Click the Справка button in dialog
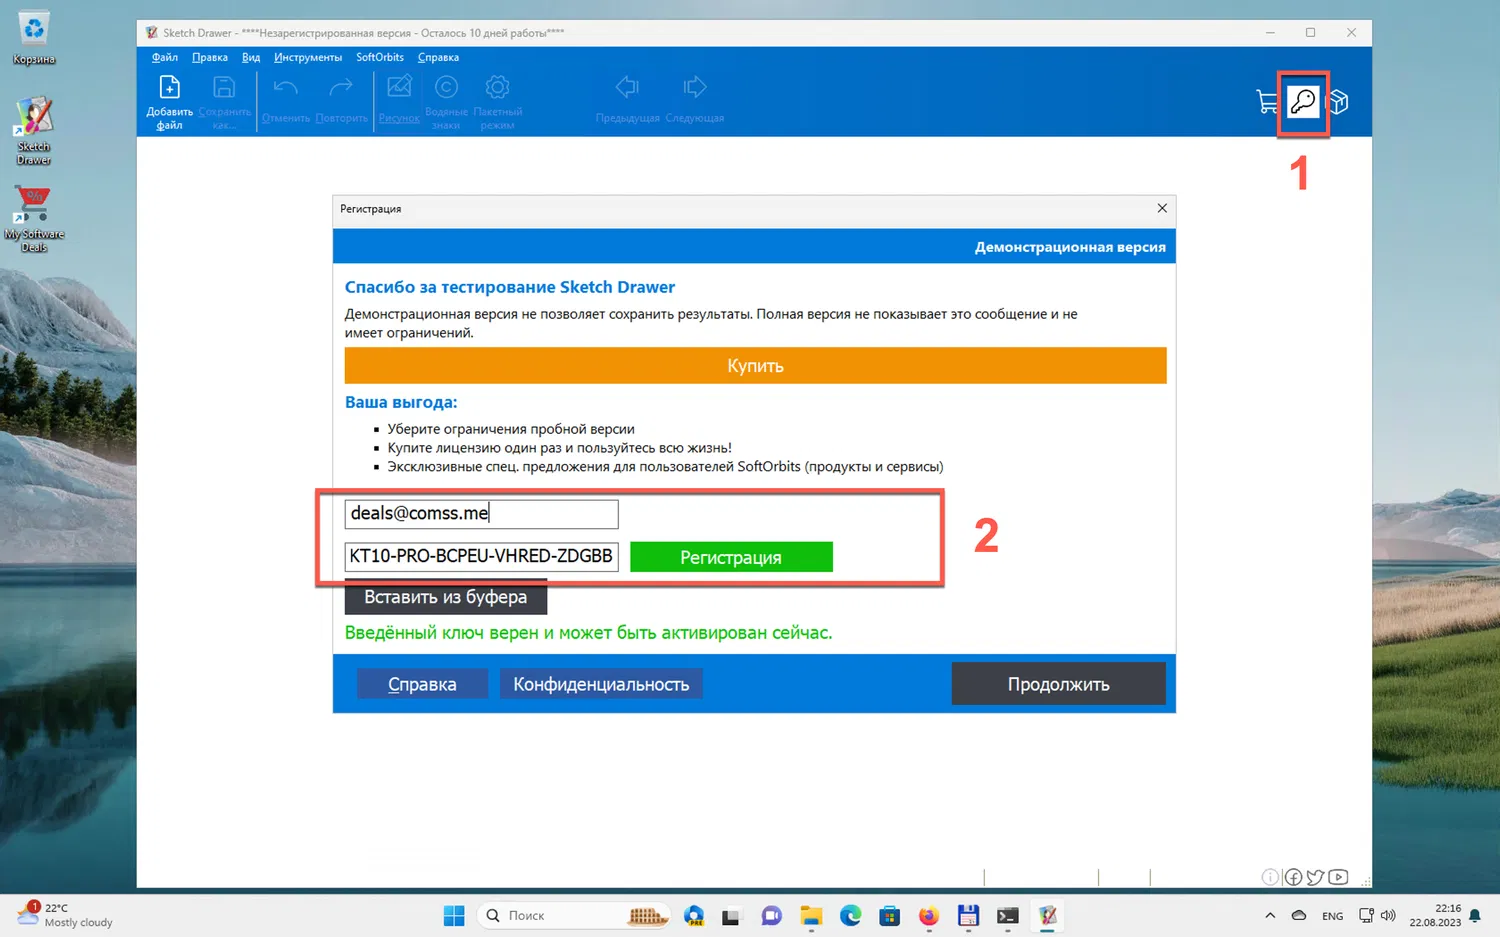The image size is (1500, 937). [422, 684]
